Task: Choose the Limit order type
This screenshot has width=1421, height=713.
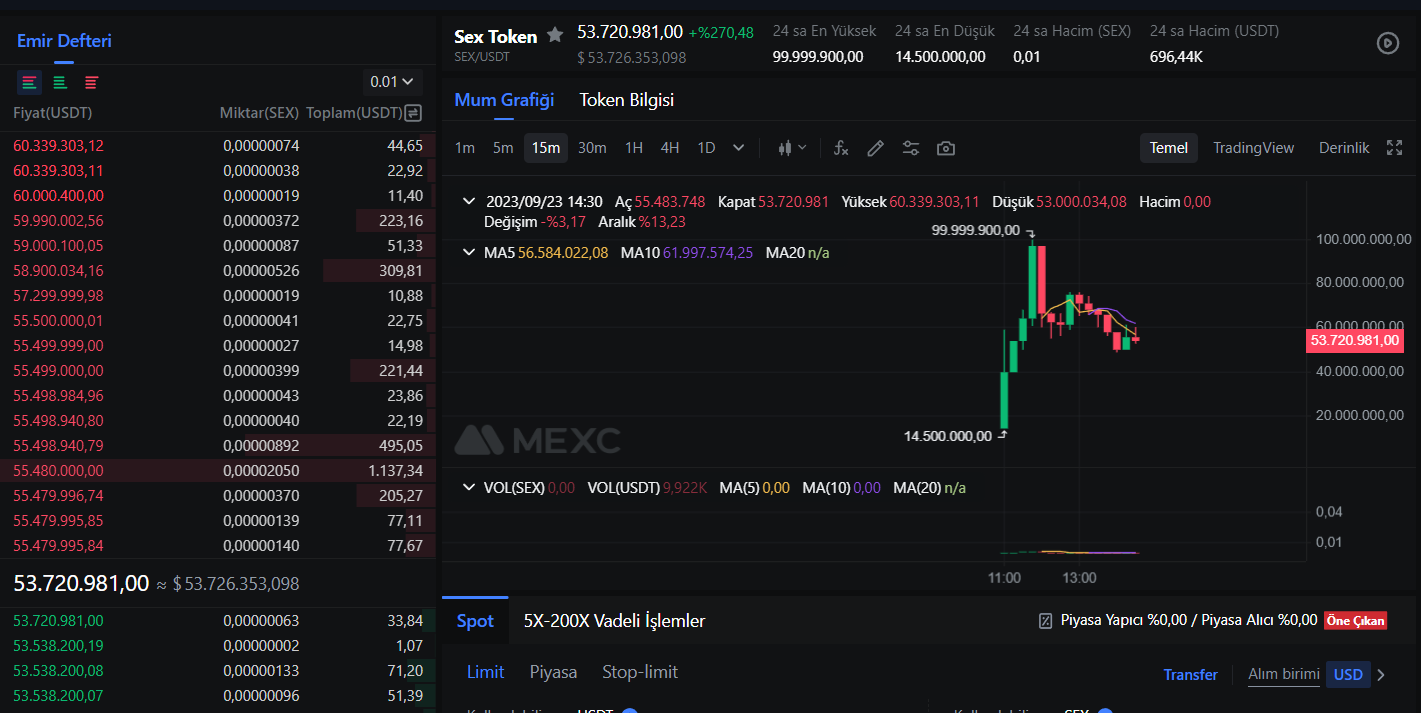Action: pyautogui.click(x=485, y=672)
